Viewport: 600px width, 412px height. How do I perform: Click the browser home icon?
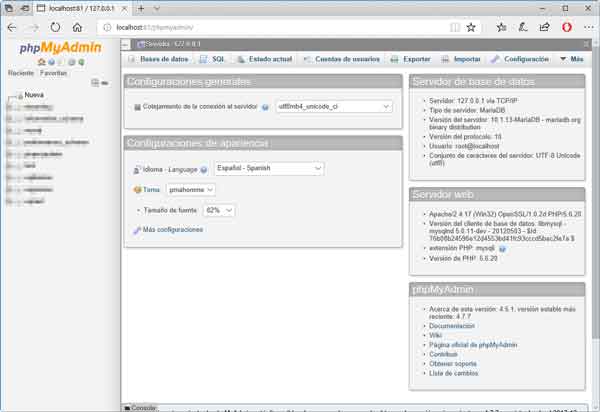[77, 28]
